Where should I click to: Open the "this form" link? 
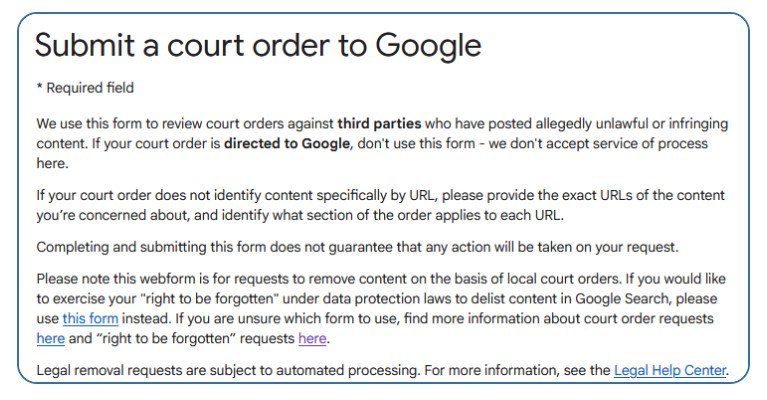[x=90, y=319]
